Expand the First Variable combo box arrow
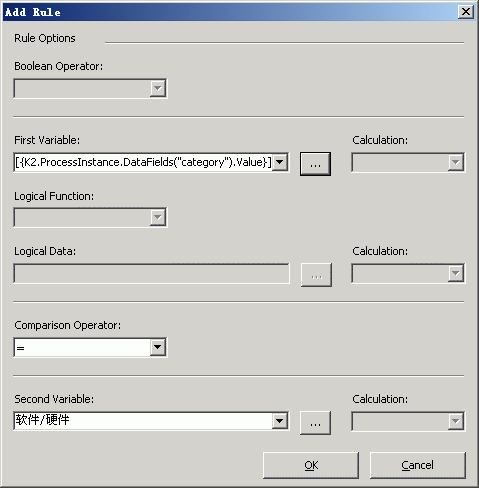Image resolution: width=479 pixels, height=488 pixels. tap(280, 162)
